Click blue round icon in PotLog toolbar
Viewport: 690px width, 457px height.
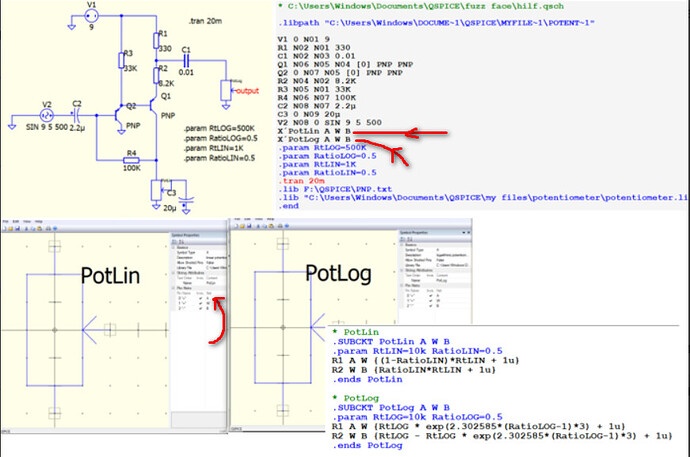pyautogui.click(x=287, y=226)
